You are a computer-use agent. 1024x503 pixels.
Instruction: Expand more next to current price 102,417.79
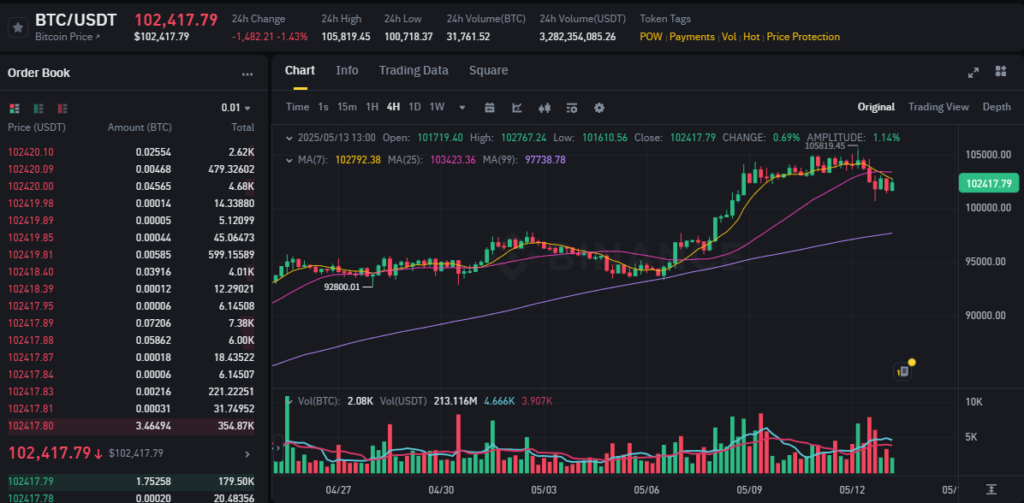(x=247, y=453)
